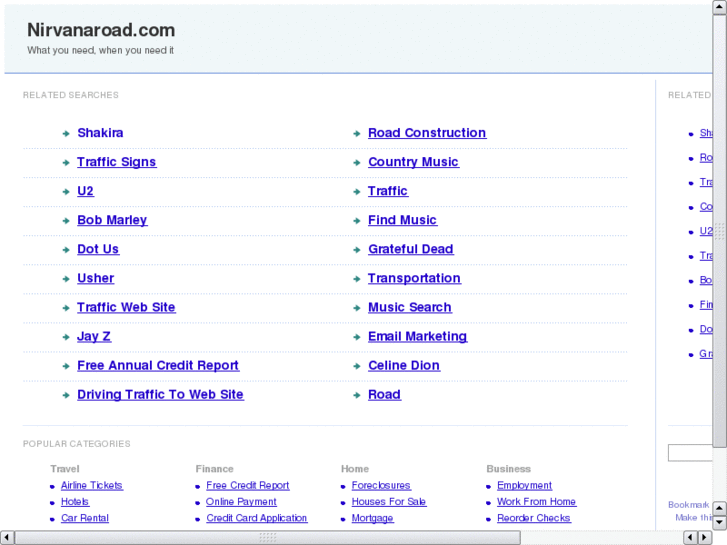
Task: Open the Celine Dion link
Action: 404,365
